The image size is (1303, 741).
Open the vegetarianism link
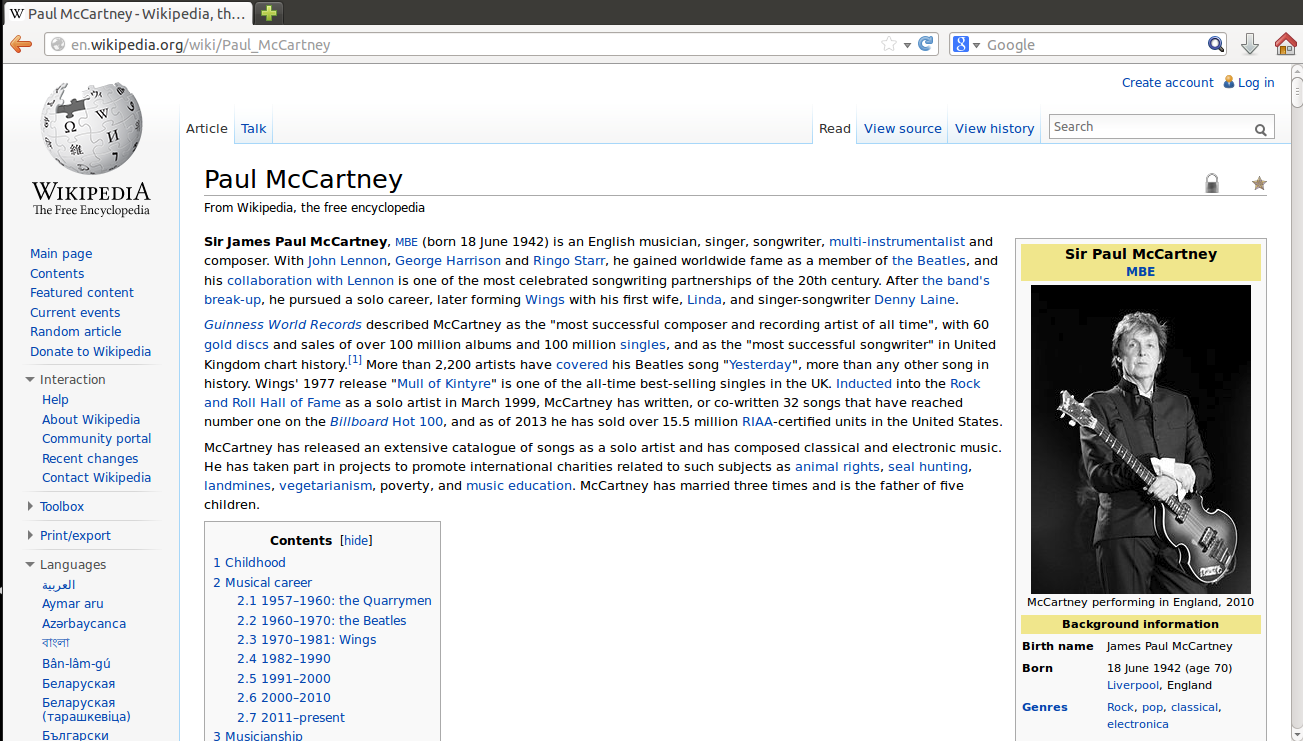click(x=326, y=486)
